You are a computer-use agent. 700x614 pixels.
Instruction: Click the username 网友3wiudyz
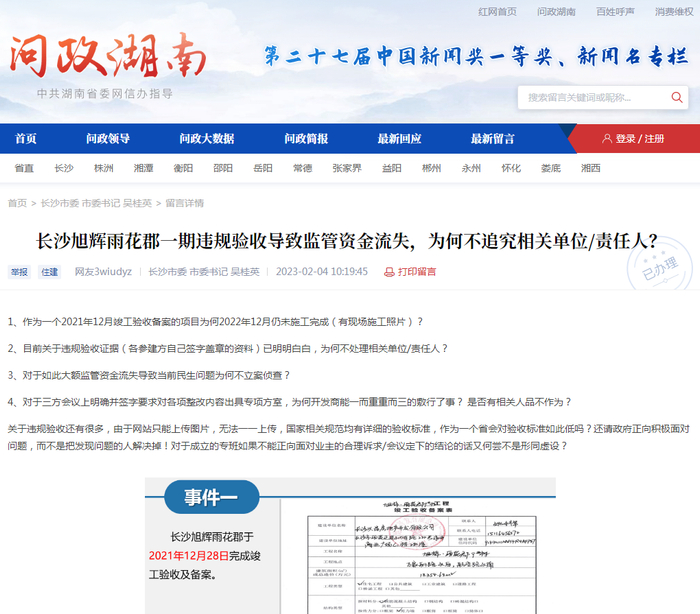point(103,272)
